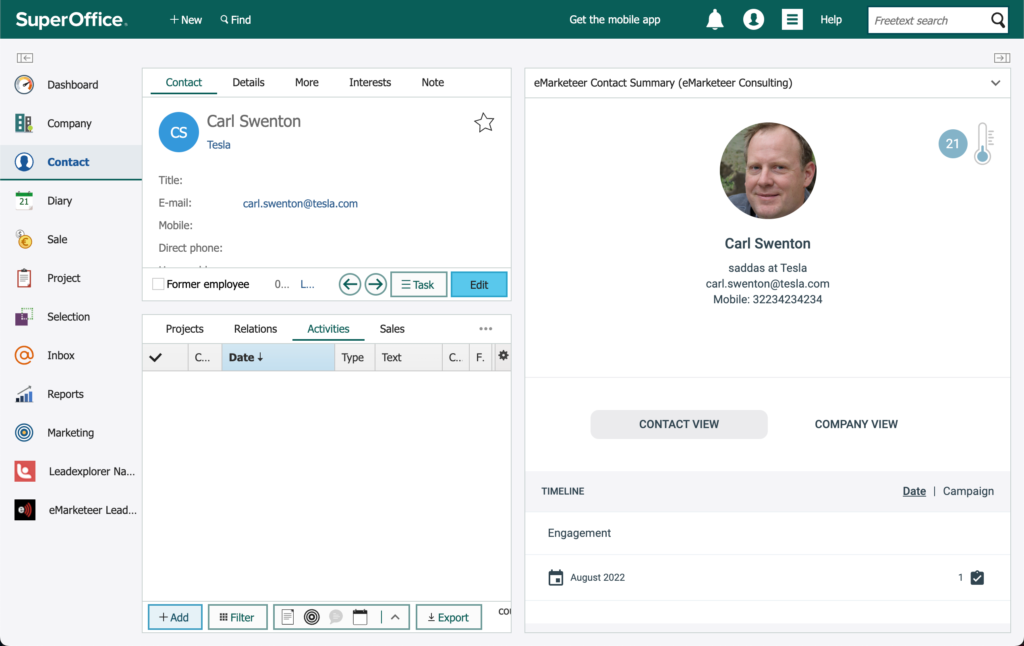Go to next contact arrow
This screenshot has width=1024, height=646.
click(376, 284)
